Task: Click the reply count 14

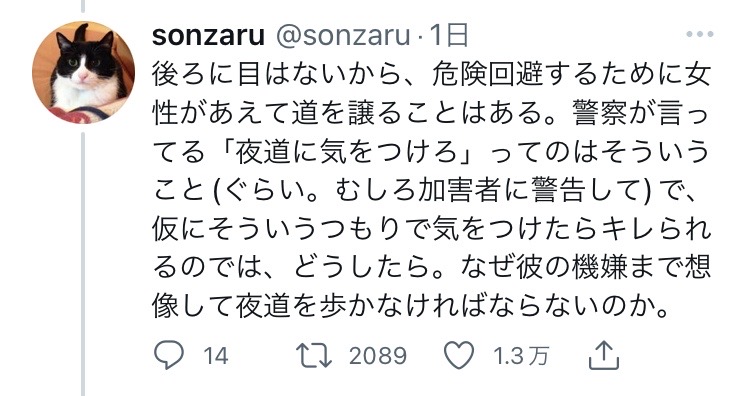Action: click(x=216, y=356)
